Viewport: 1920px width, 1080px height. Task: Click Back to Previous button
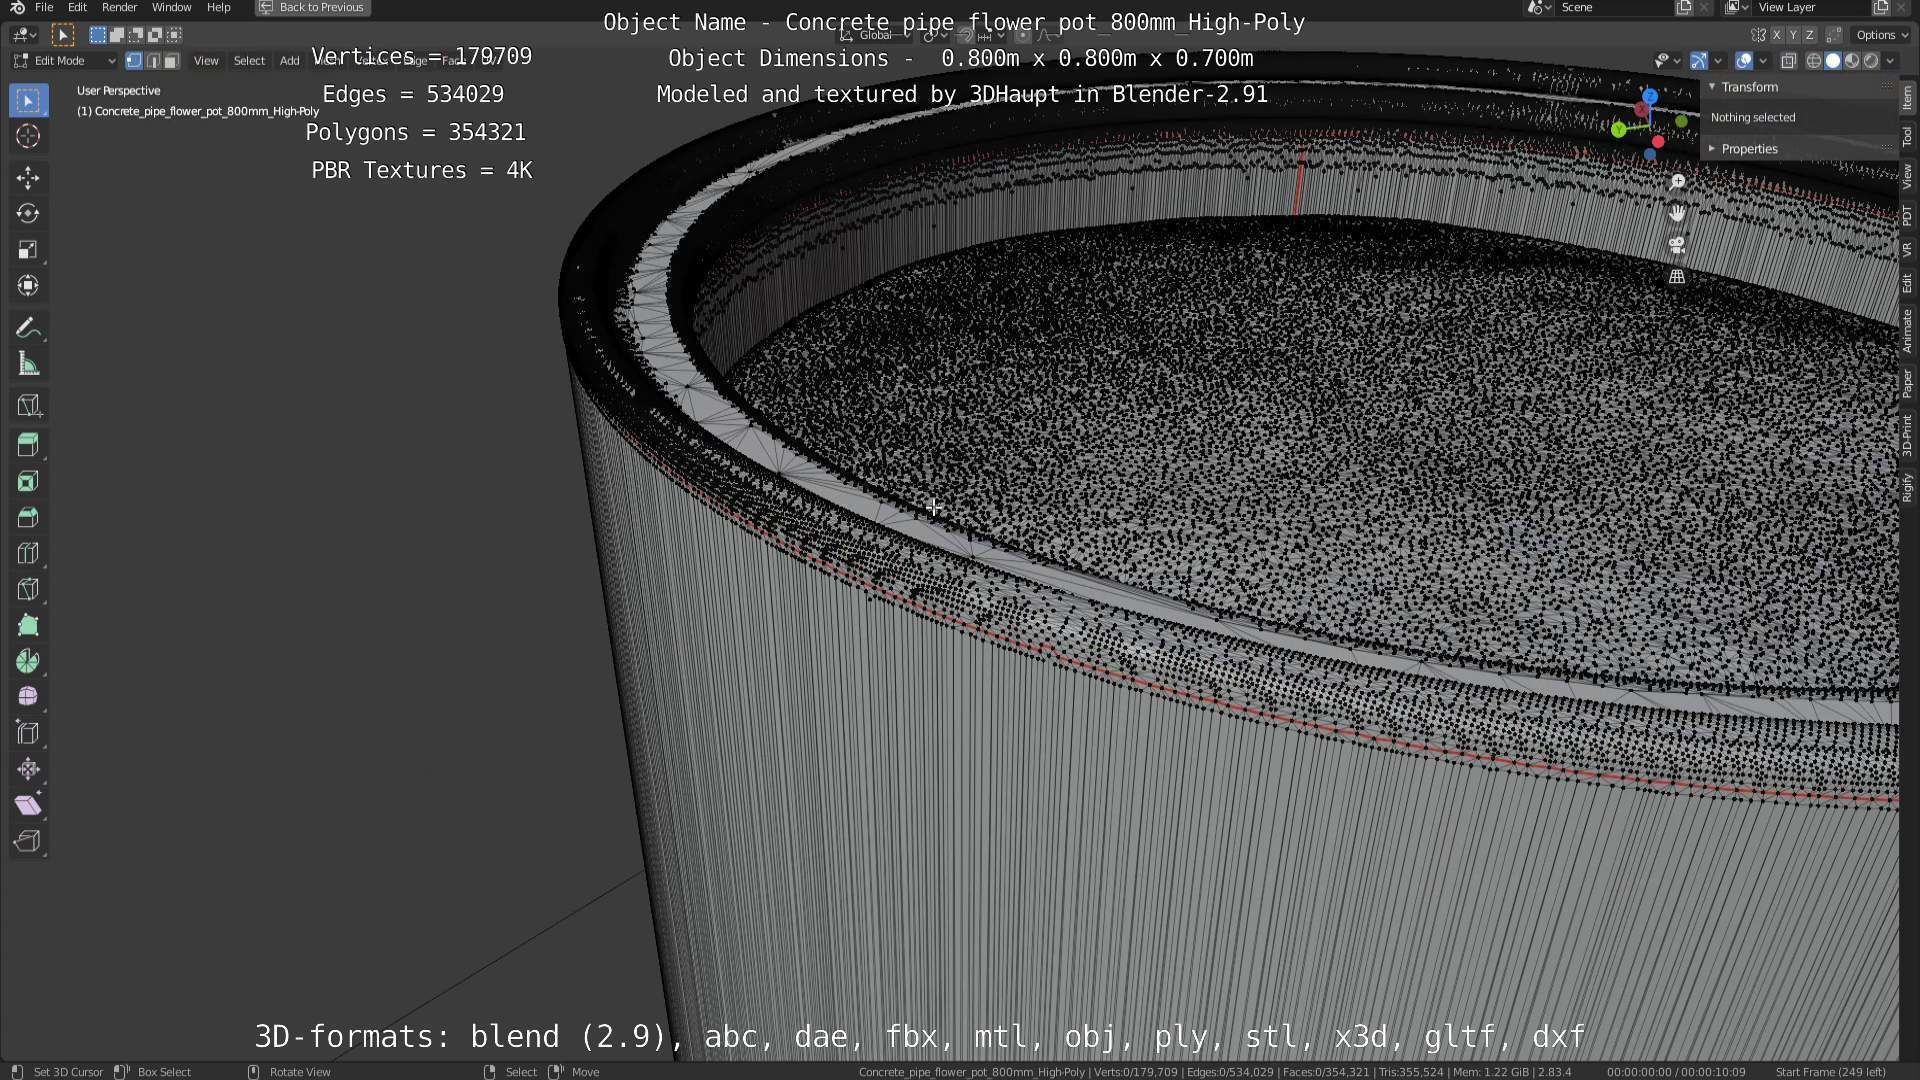(x=313, y=7)
